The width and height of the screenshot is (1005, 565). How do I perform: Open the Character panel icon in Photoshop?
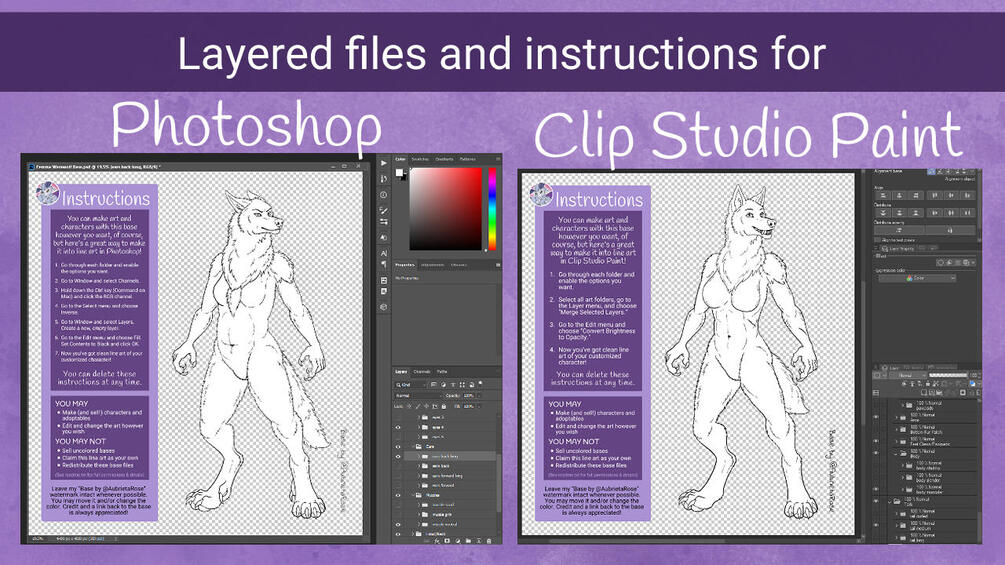383,253
